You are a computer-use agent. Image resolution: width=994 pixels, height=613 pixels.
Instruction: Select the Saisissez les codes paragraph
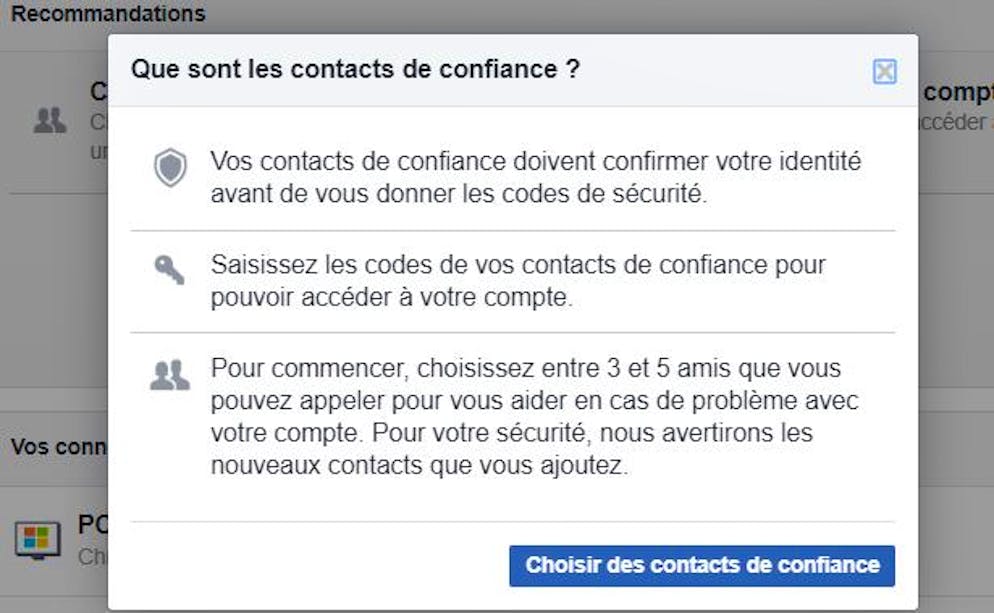[518, 280]
